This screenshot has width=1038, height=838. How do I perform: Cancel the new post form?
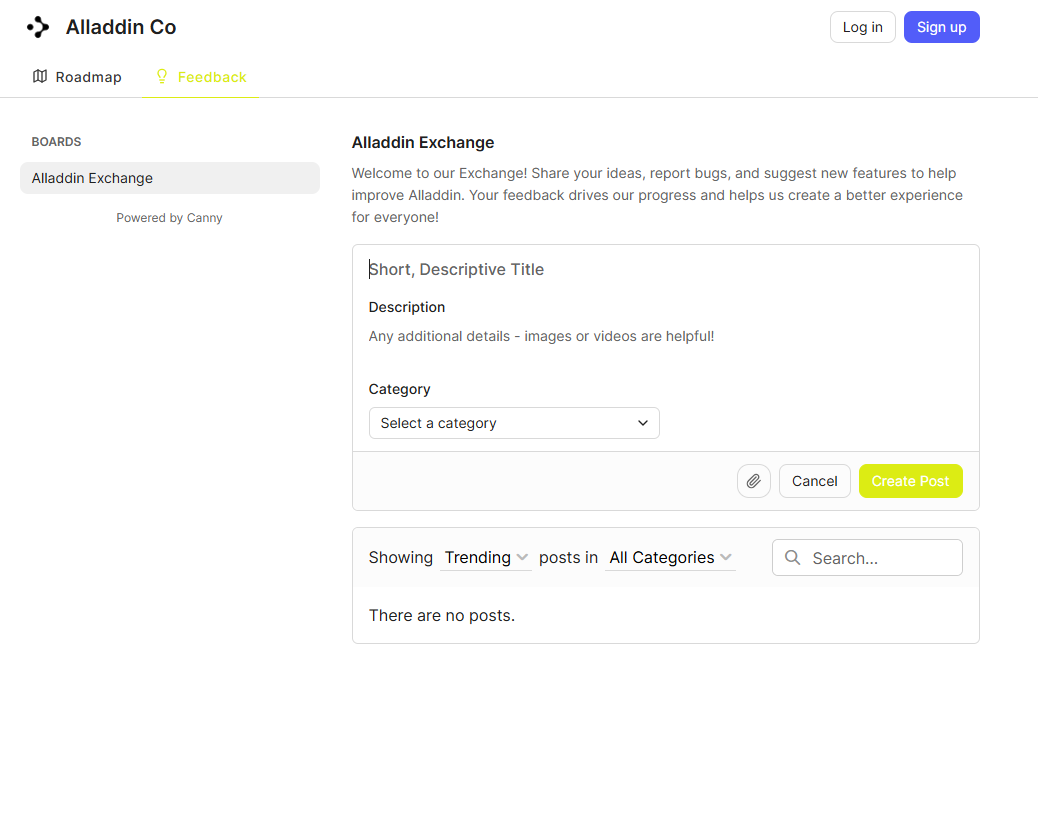814,481
